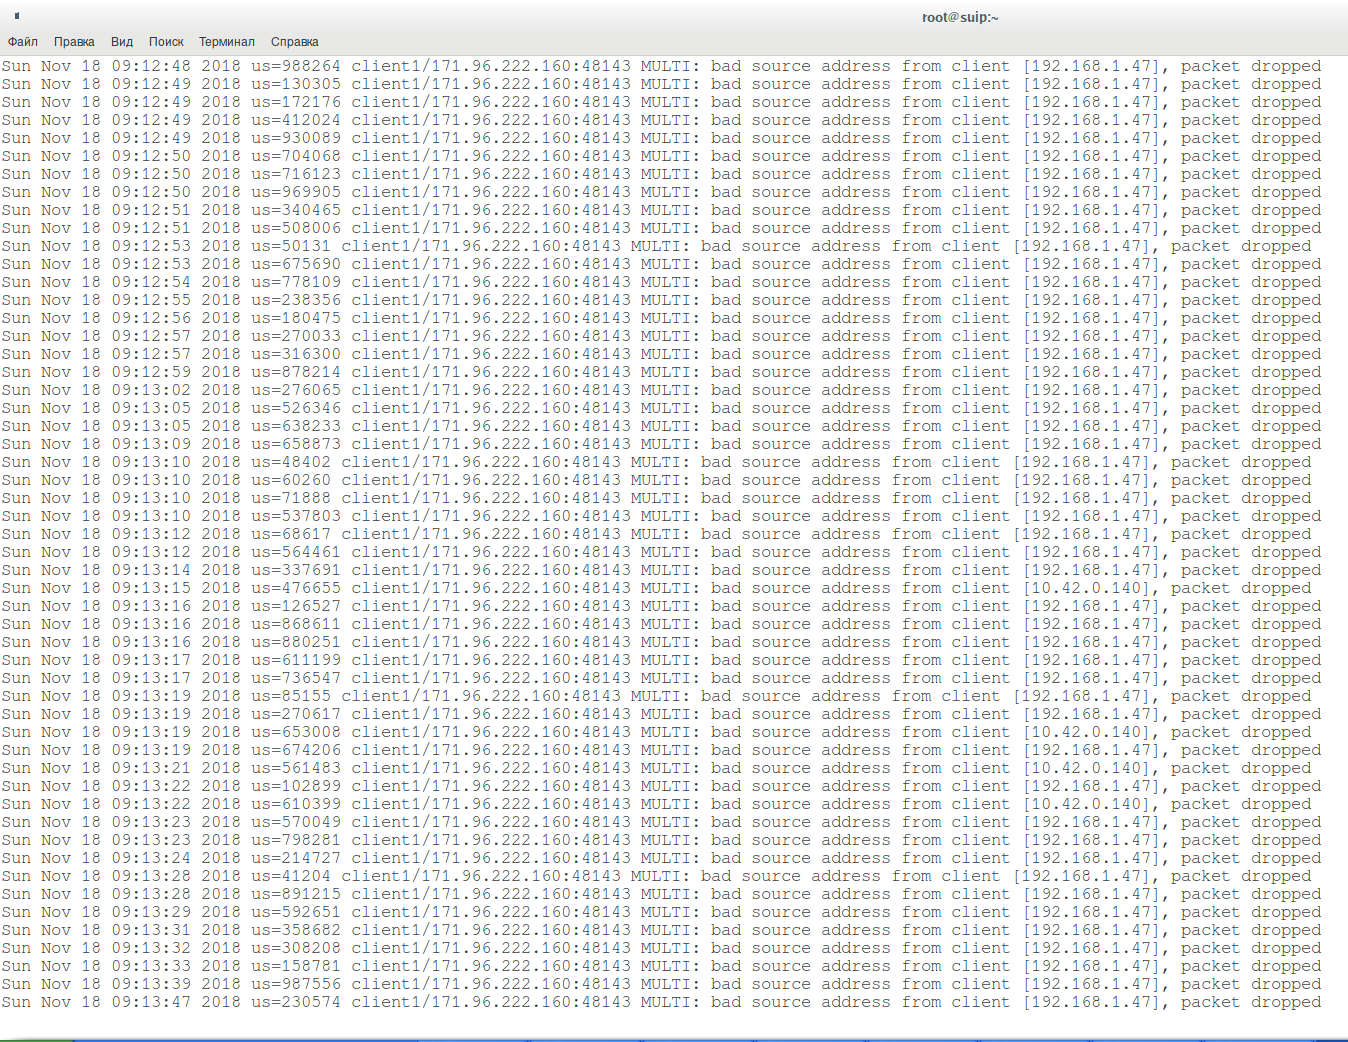Screen dimensions: 1348x1042
Task: Open the Справка menu
Action: pos(294,42)
